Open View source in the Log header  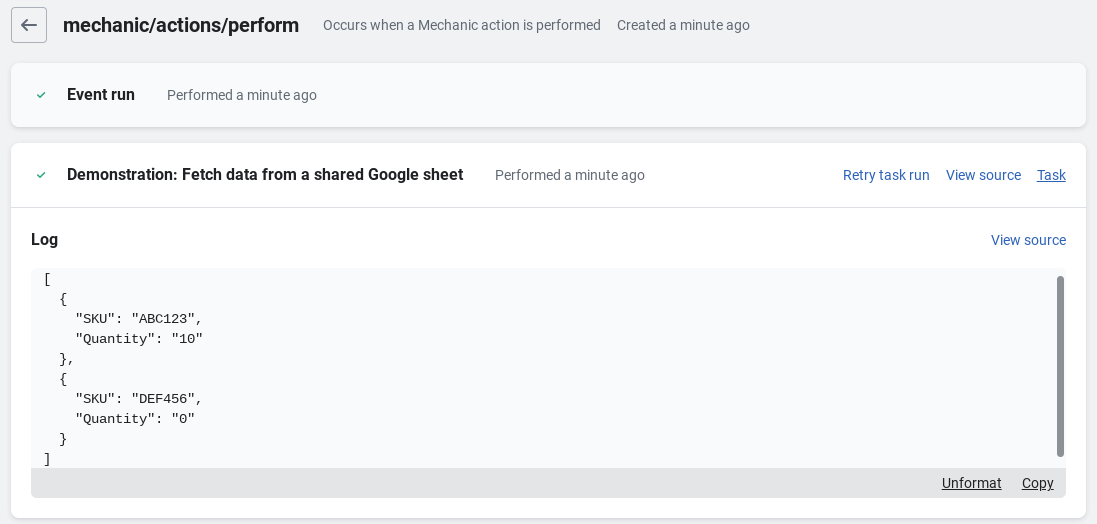point(1028,240)
